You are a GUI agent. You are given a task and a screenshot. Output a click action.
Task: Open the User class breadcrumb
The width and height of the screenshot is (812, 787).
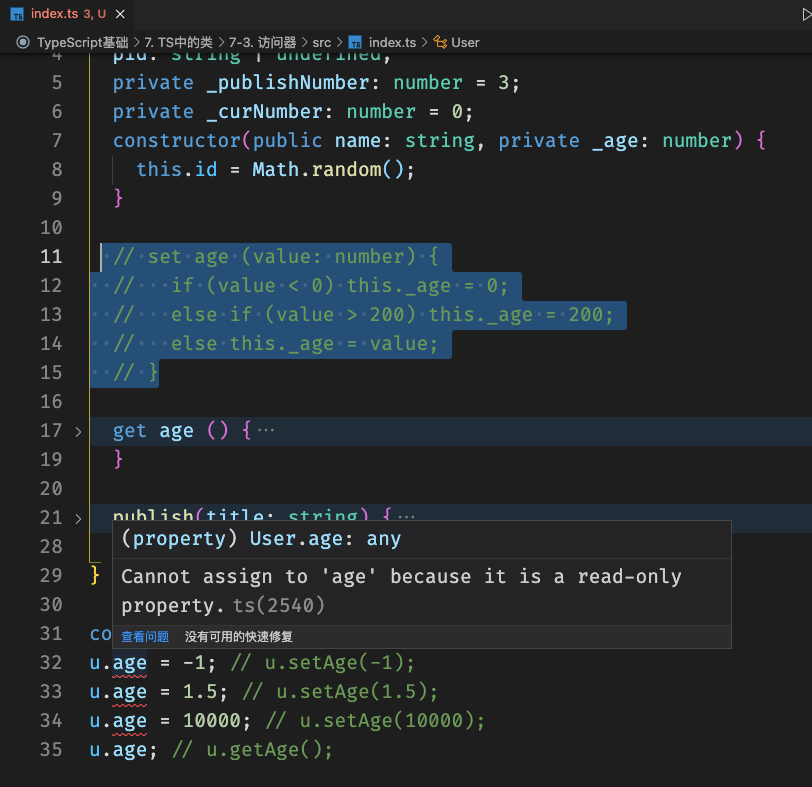click(465, 42)
